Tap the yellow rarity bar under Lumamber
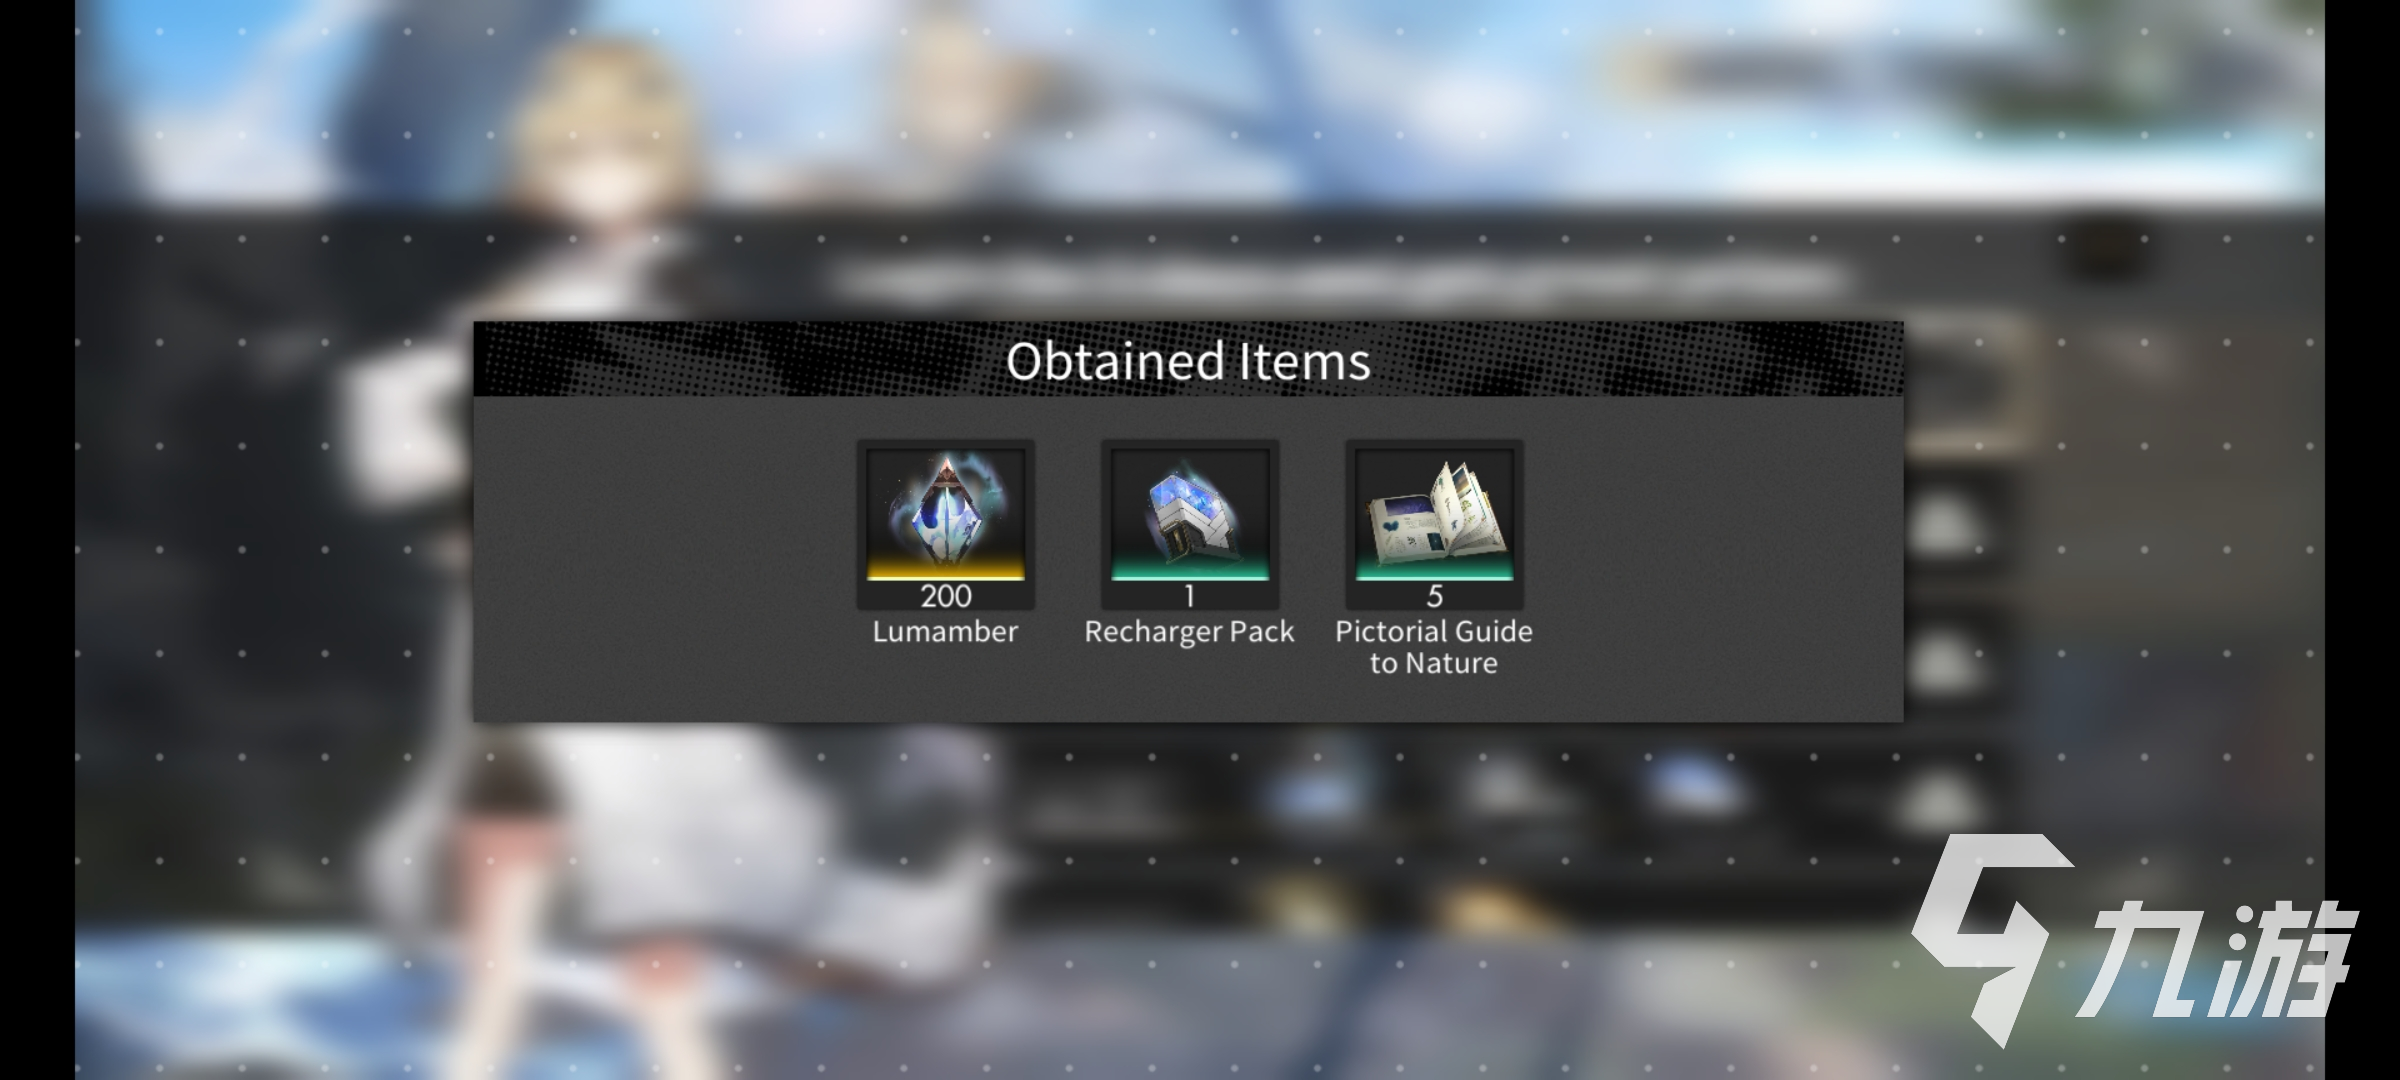2400x1080 pixels. pyautogui.click(x=946, y=573)
